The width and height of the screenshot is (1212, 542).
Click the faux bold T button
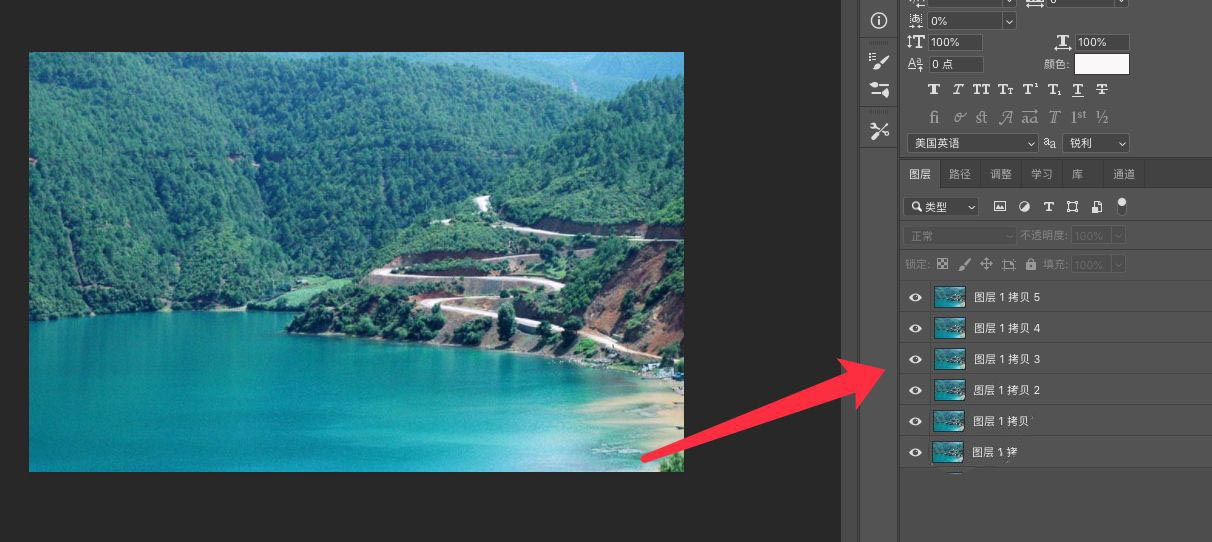click(934, 90)
